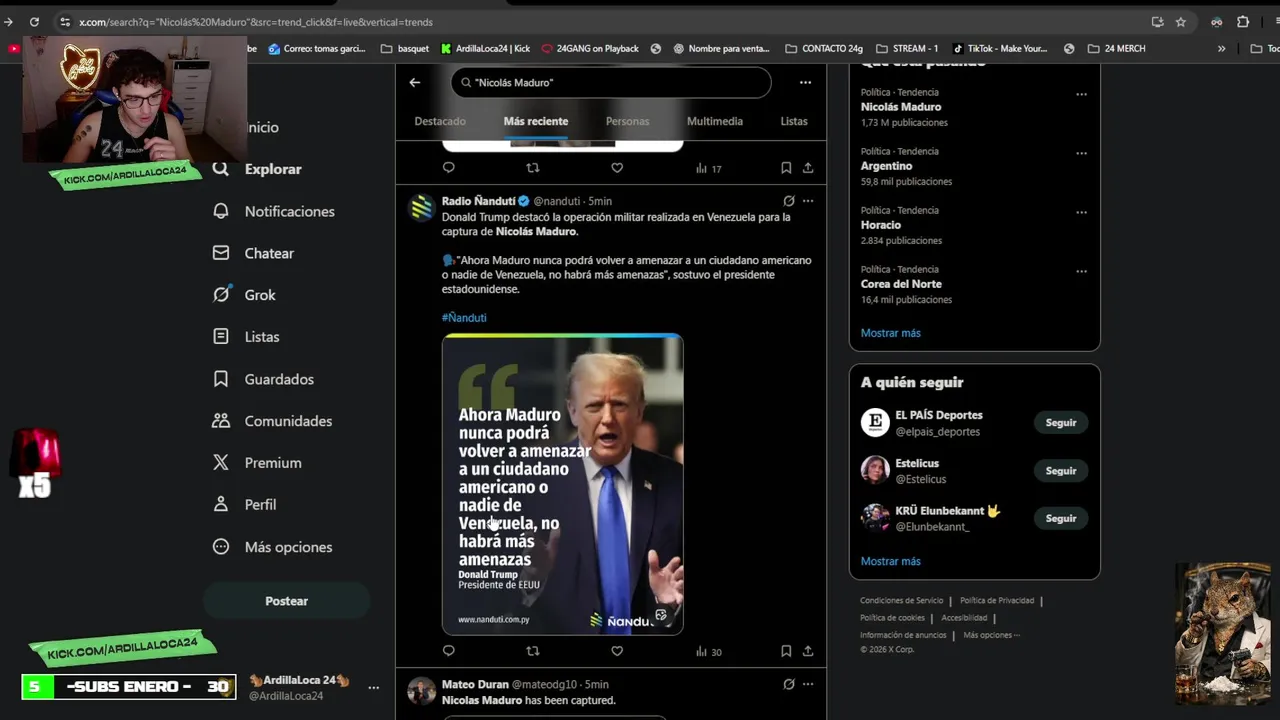1280x720 pixels.
Task: Follow Estelicus
Action: 1061,471
